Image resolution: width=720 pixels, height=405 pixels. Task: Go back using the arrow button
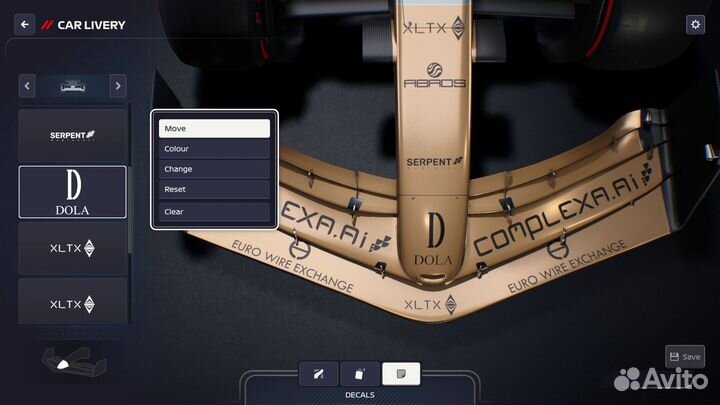(24, 25)
